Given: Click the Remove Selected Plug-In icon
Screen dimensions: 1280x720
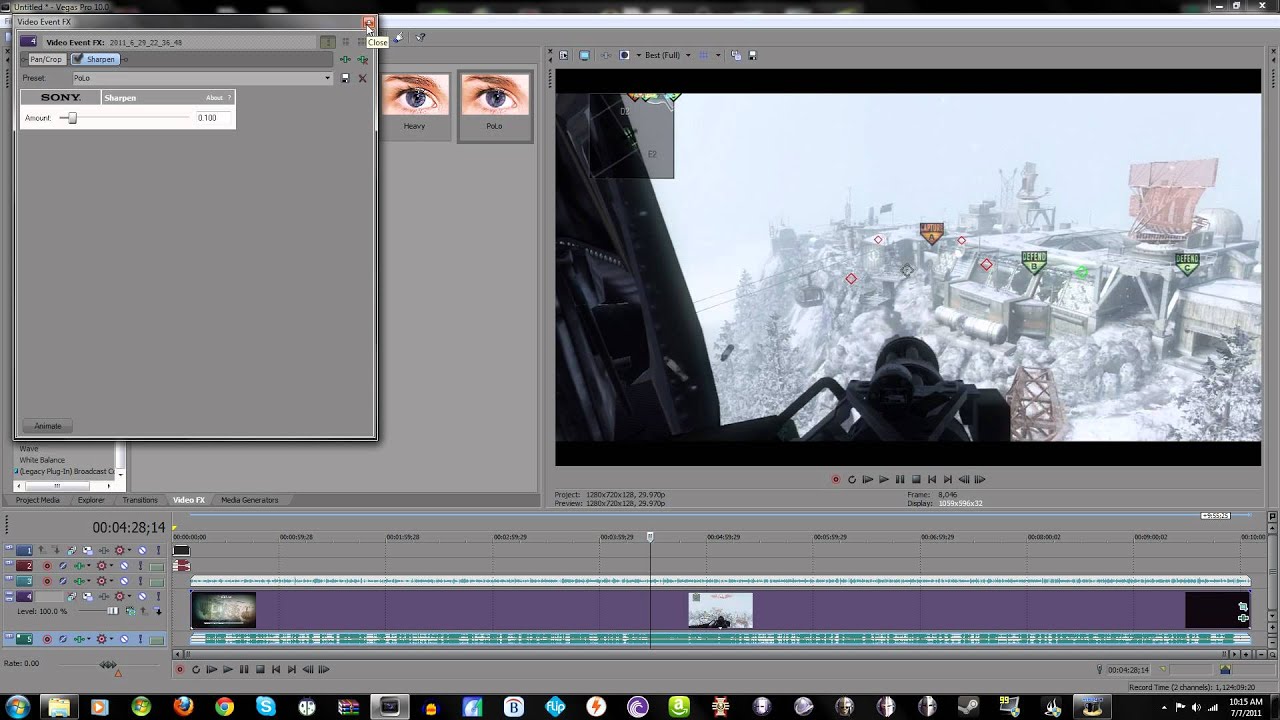Looking at the screenshot, I should click(x=362, y=59).
